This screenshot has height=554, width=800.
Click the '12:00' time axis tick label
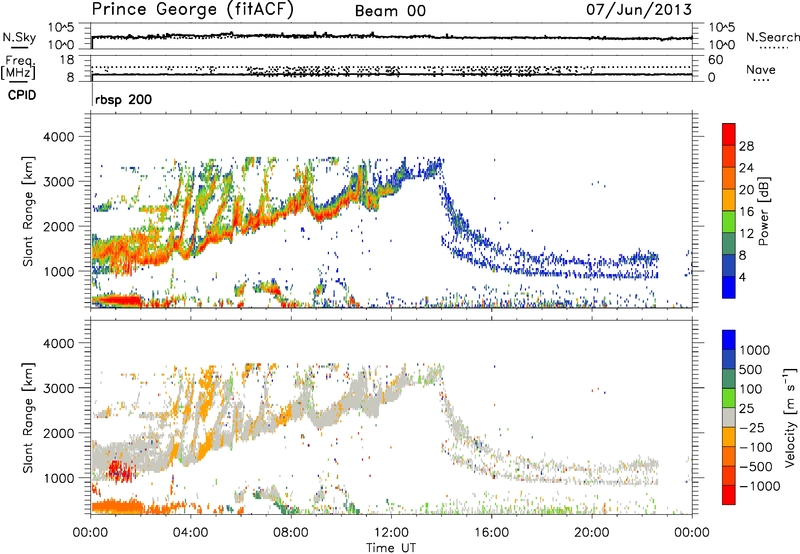point(391,533)
